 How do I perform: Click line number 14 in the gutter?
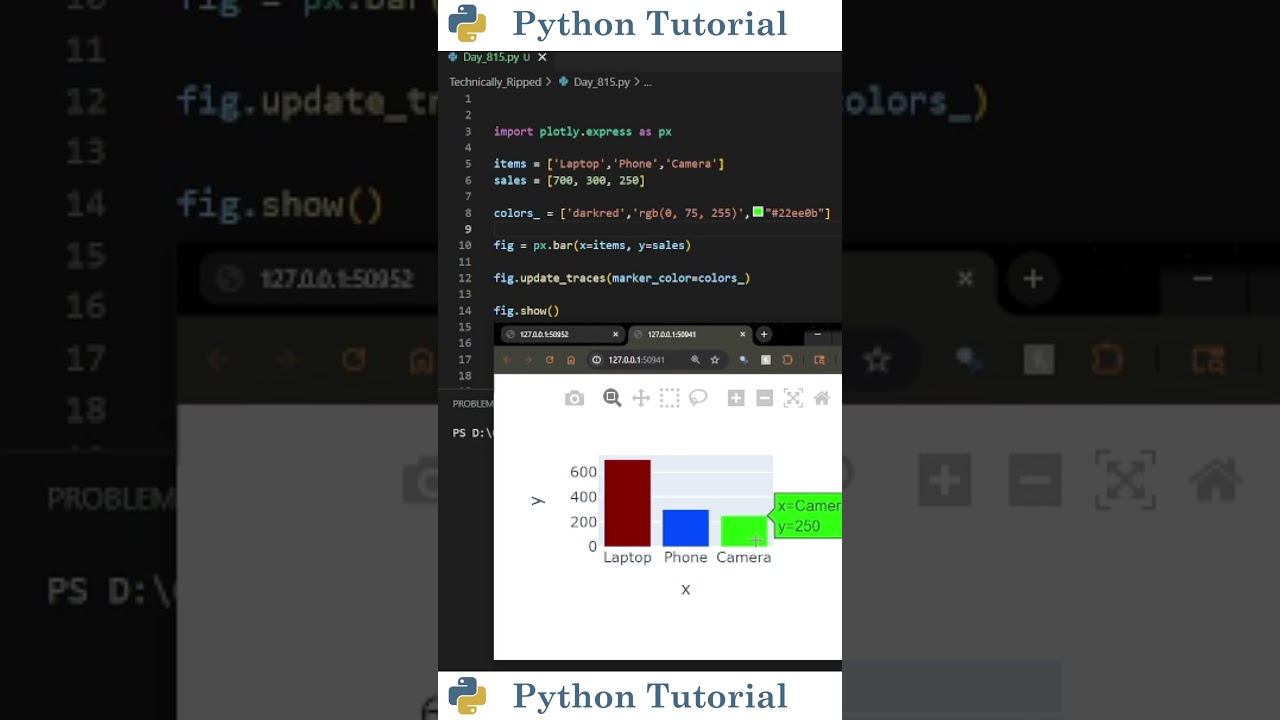point(465,311)
